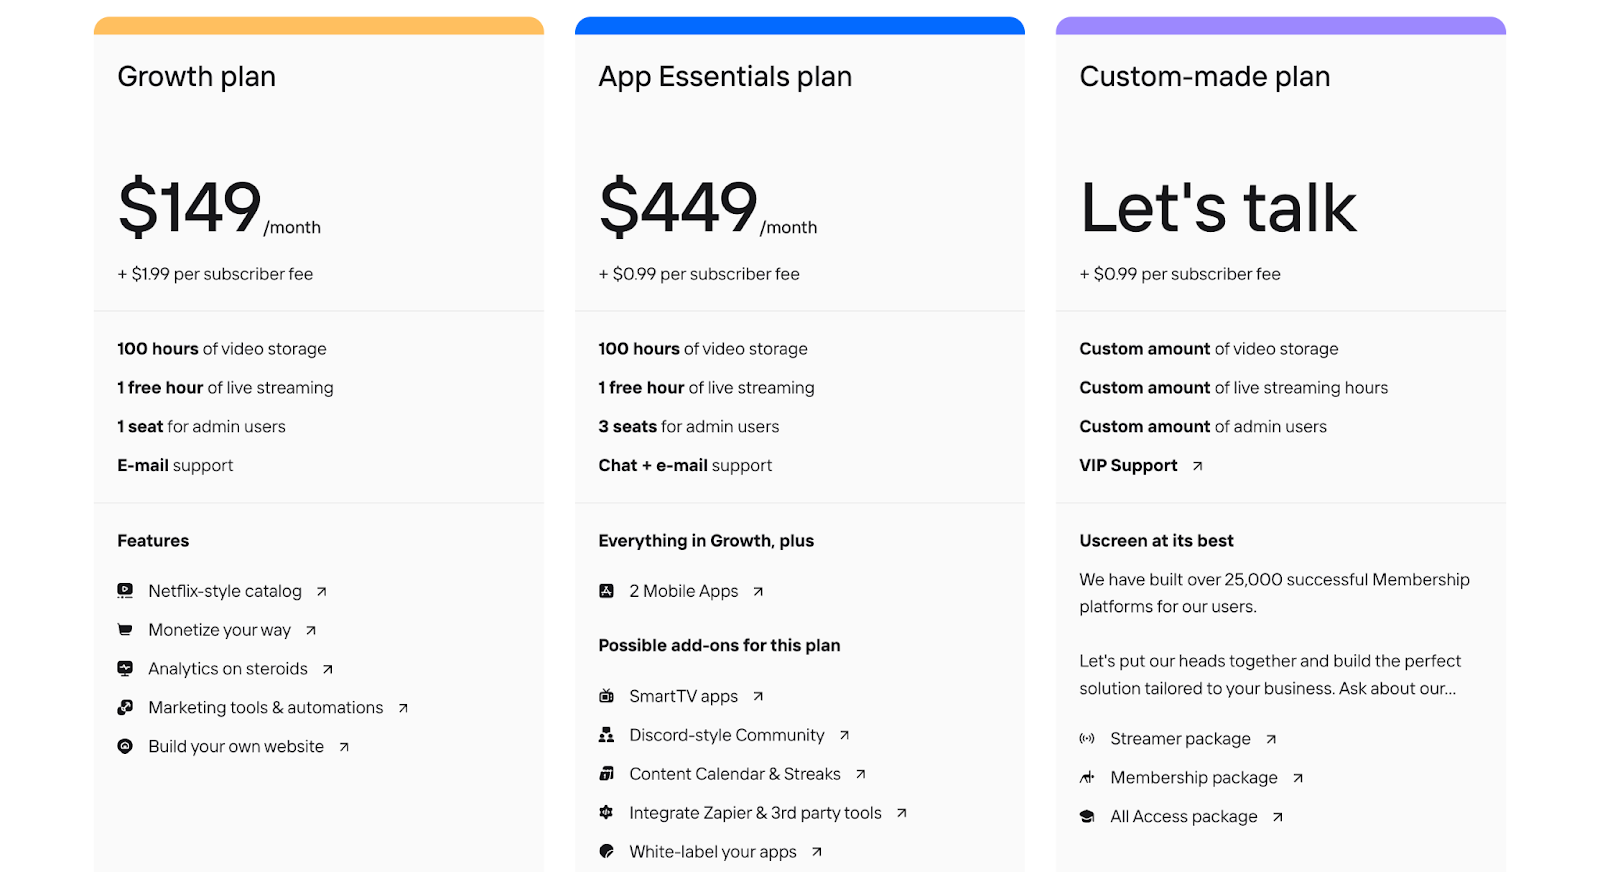The width and height of the screenshot is (1600, 872).
Task: Click the White-label your apps icon
Action: [x=606, y=852]
